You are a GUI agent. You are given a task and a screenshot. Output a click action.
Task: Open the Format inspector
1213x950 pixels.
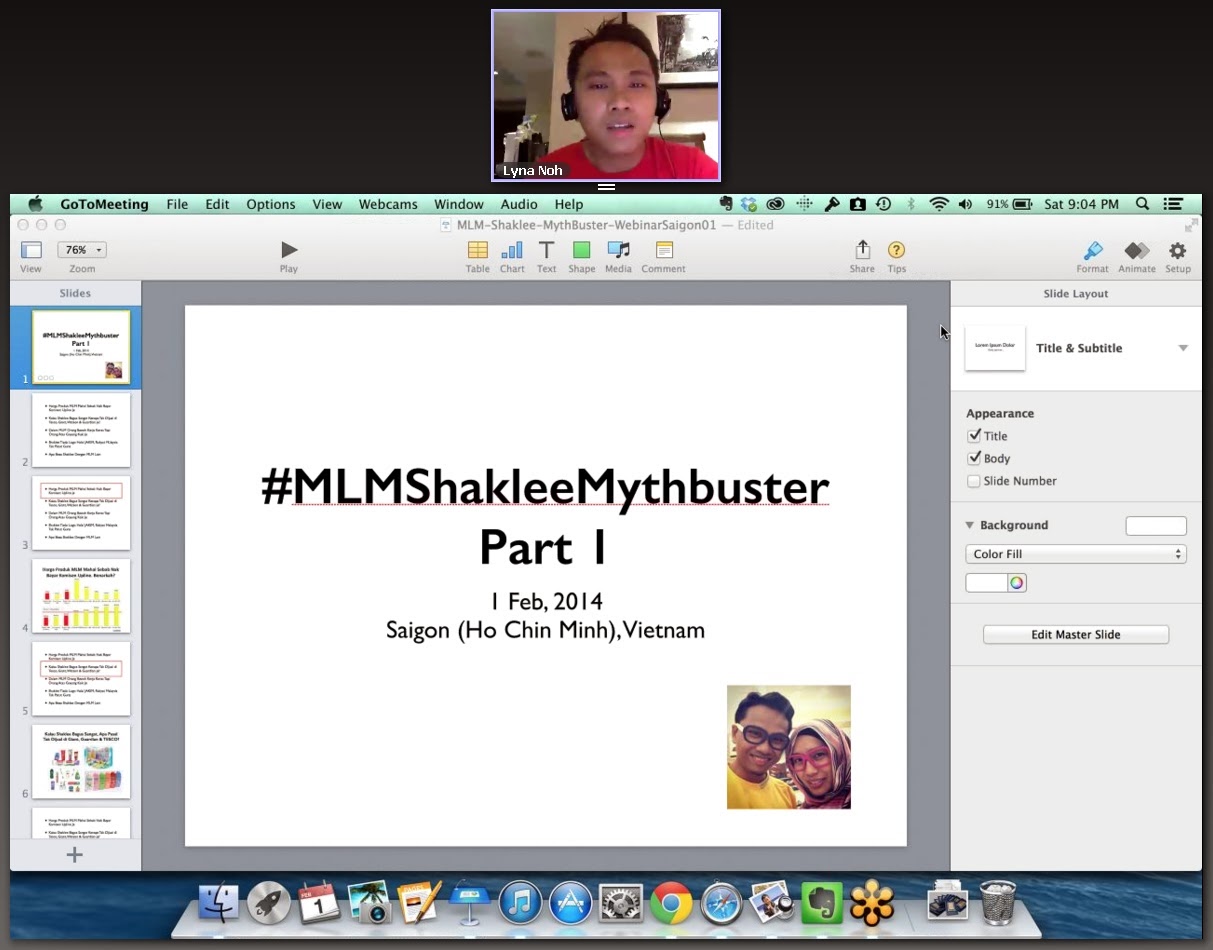tap(1093, 250)
